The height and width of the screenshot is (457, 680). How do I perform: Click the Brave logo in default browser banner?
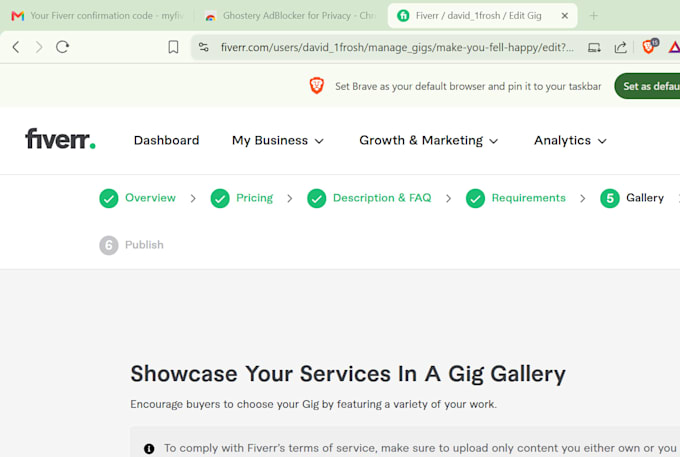317,86
